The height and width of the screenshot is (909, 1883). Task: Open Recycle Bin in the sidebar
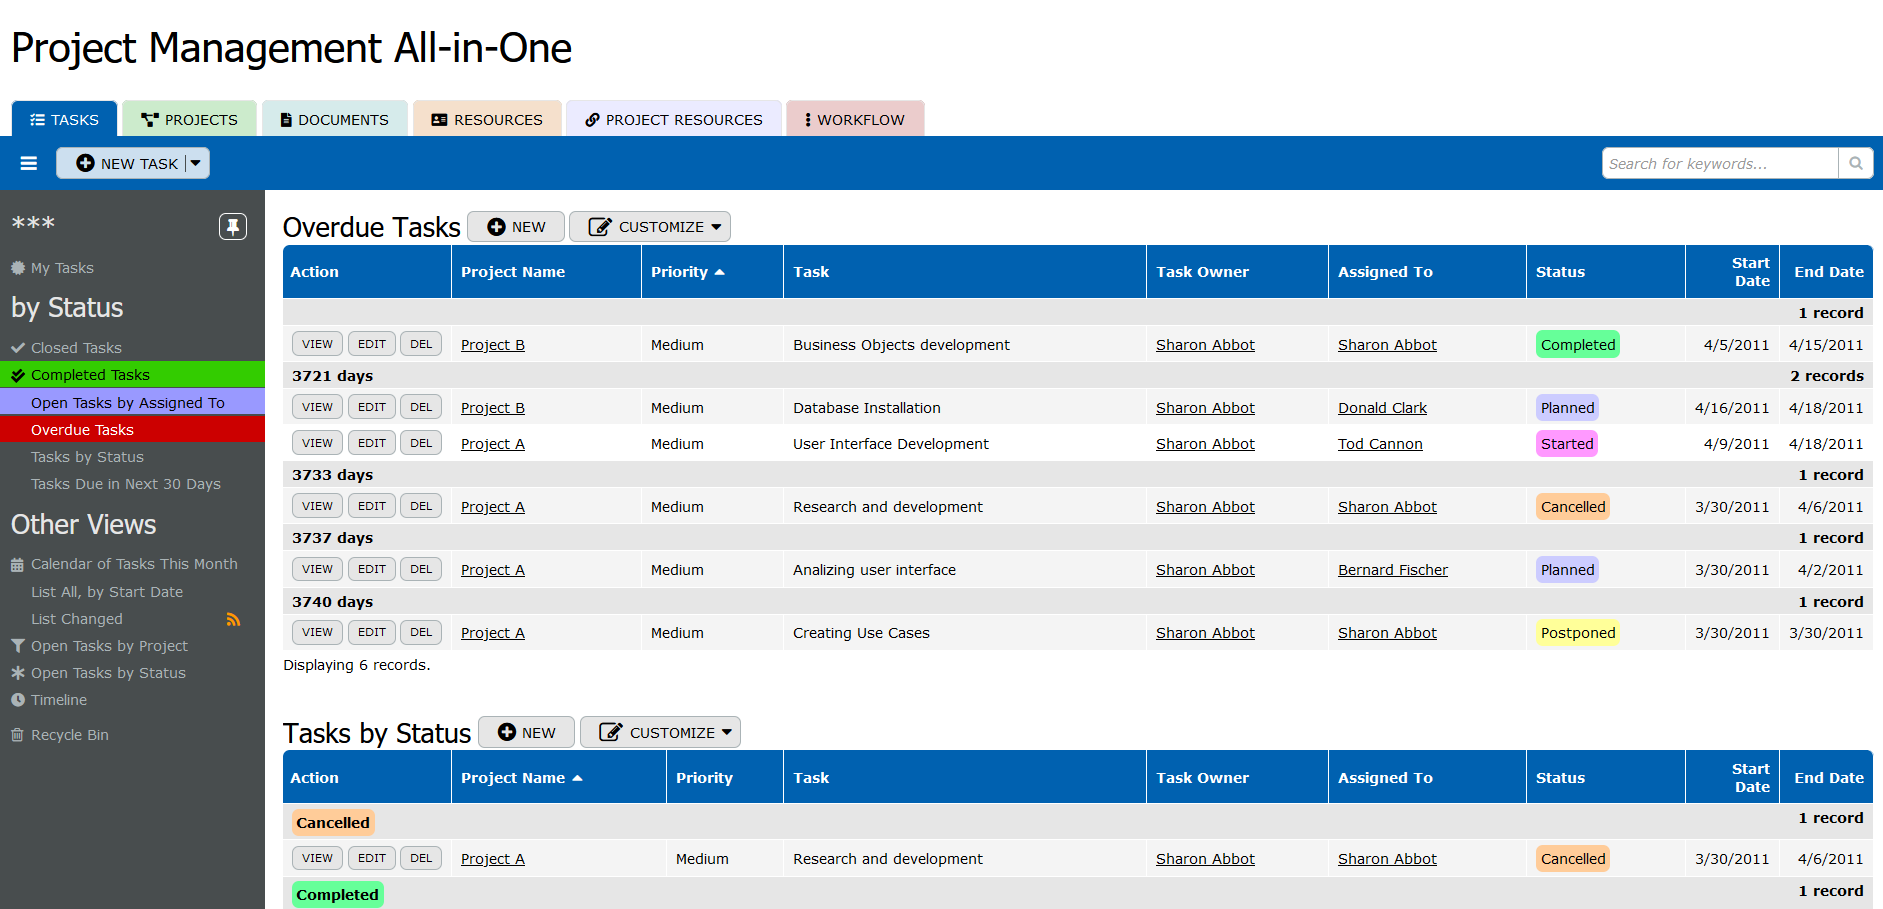pos(69,735)
